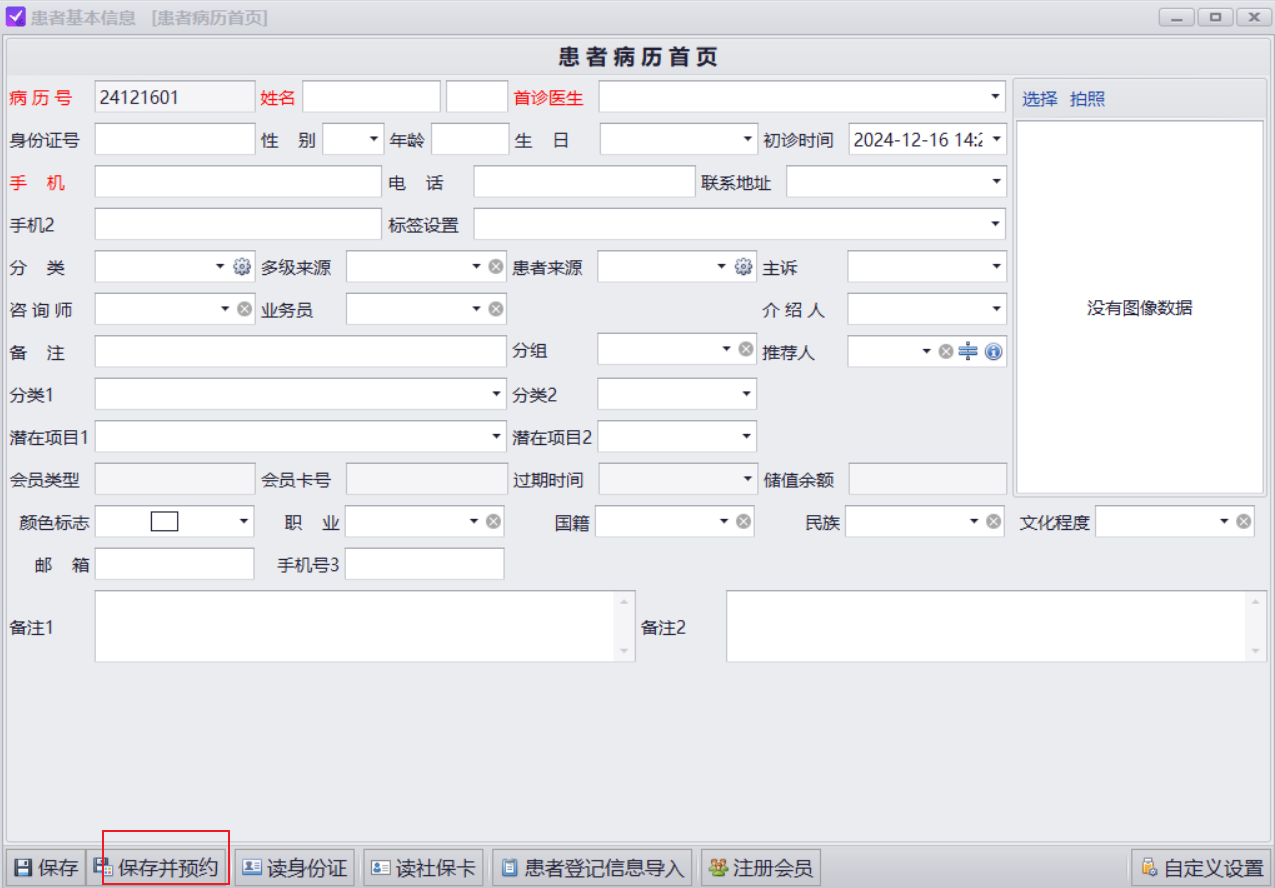
Task: Focus the 姓名 input field
Action: [x=371, y=97]
